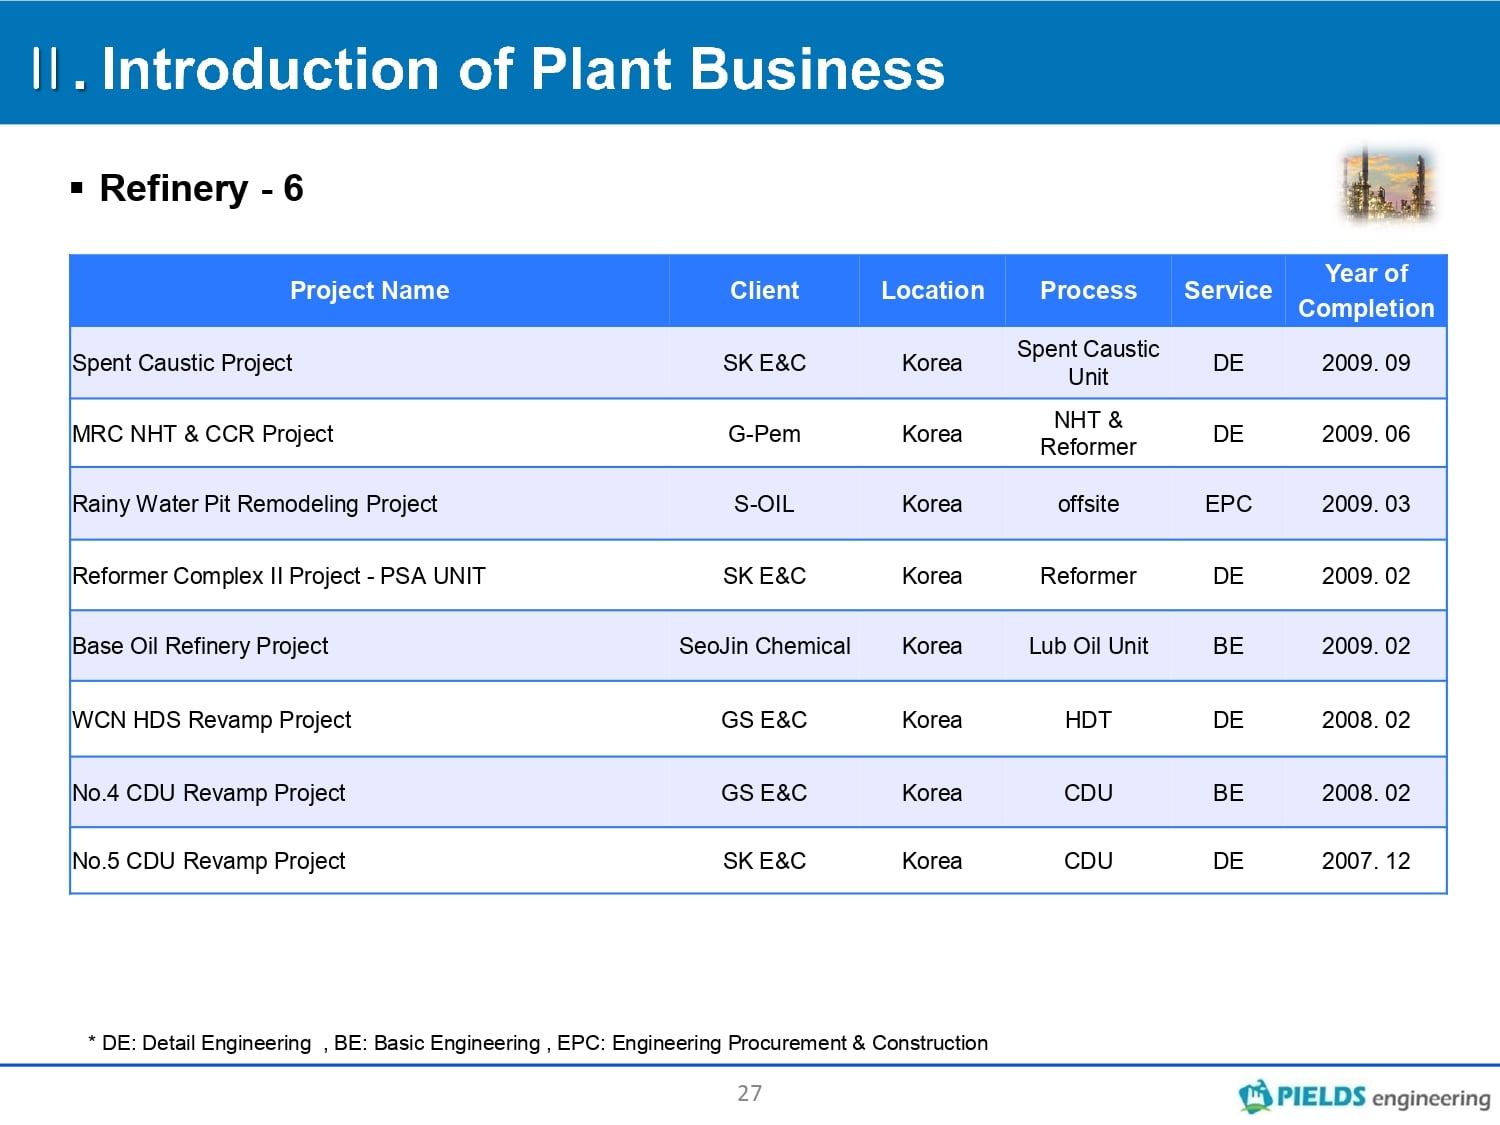1500x1125 pixels.
Task: Click 'GS E&C' in No.4 CDU row
Action: pos(764,793)
